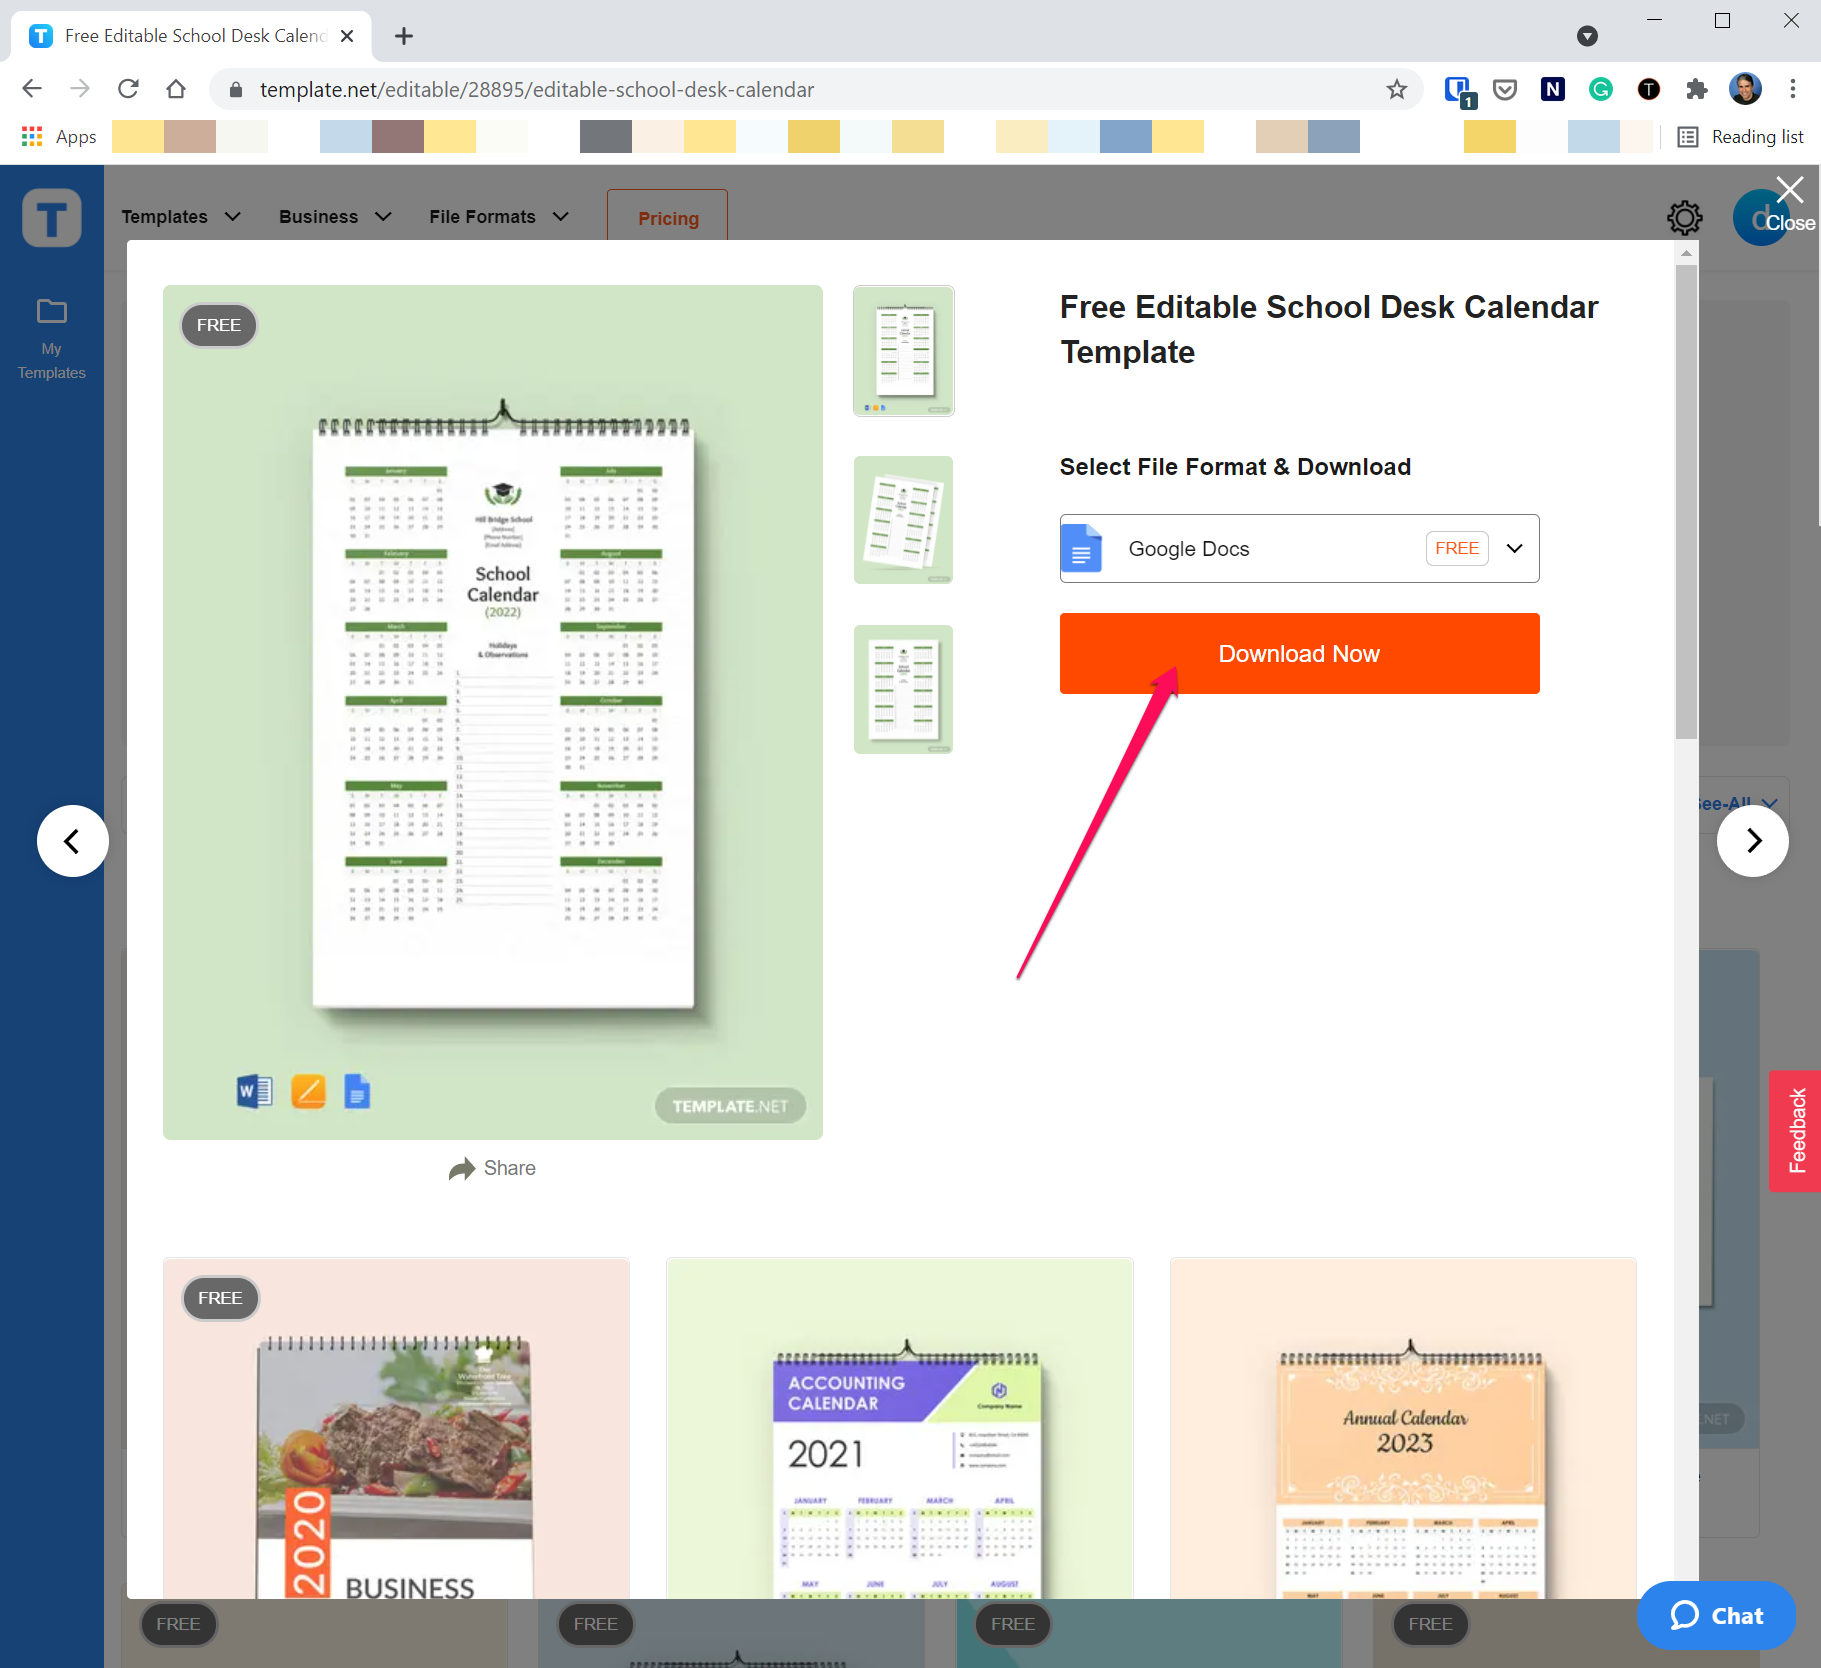Go to previous template arrow
Image resolution: width=1821 pixels, height=1668 pixels.
pyautogui.click(x=73, y=841)
